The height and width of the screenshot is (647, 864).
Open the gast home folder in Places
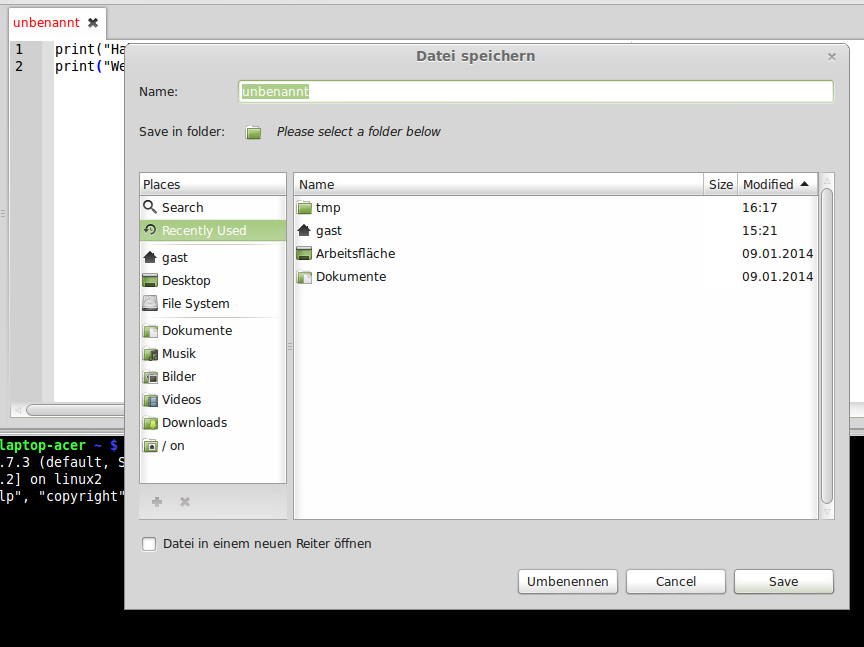pos(174,257)
